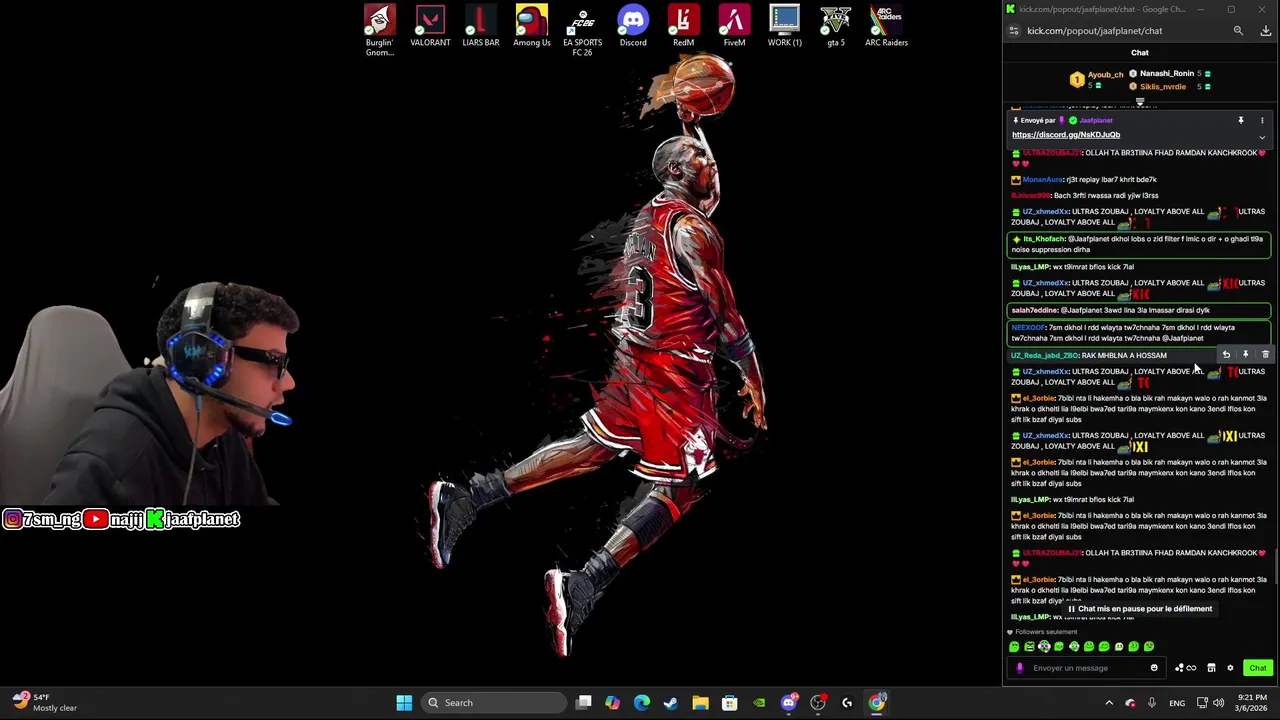
Task: Click the green Chat send button
Action: pyautogui.click(x=1257, y=668)
